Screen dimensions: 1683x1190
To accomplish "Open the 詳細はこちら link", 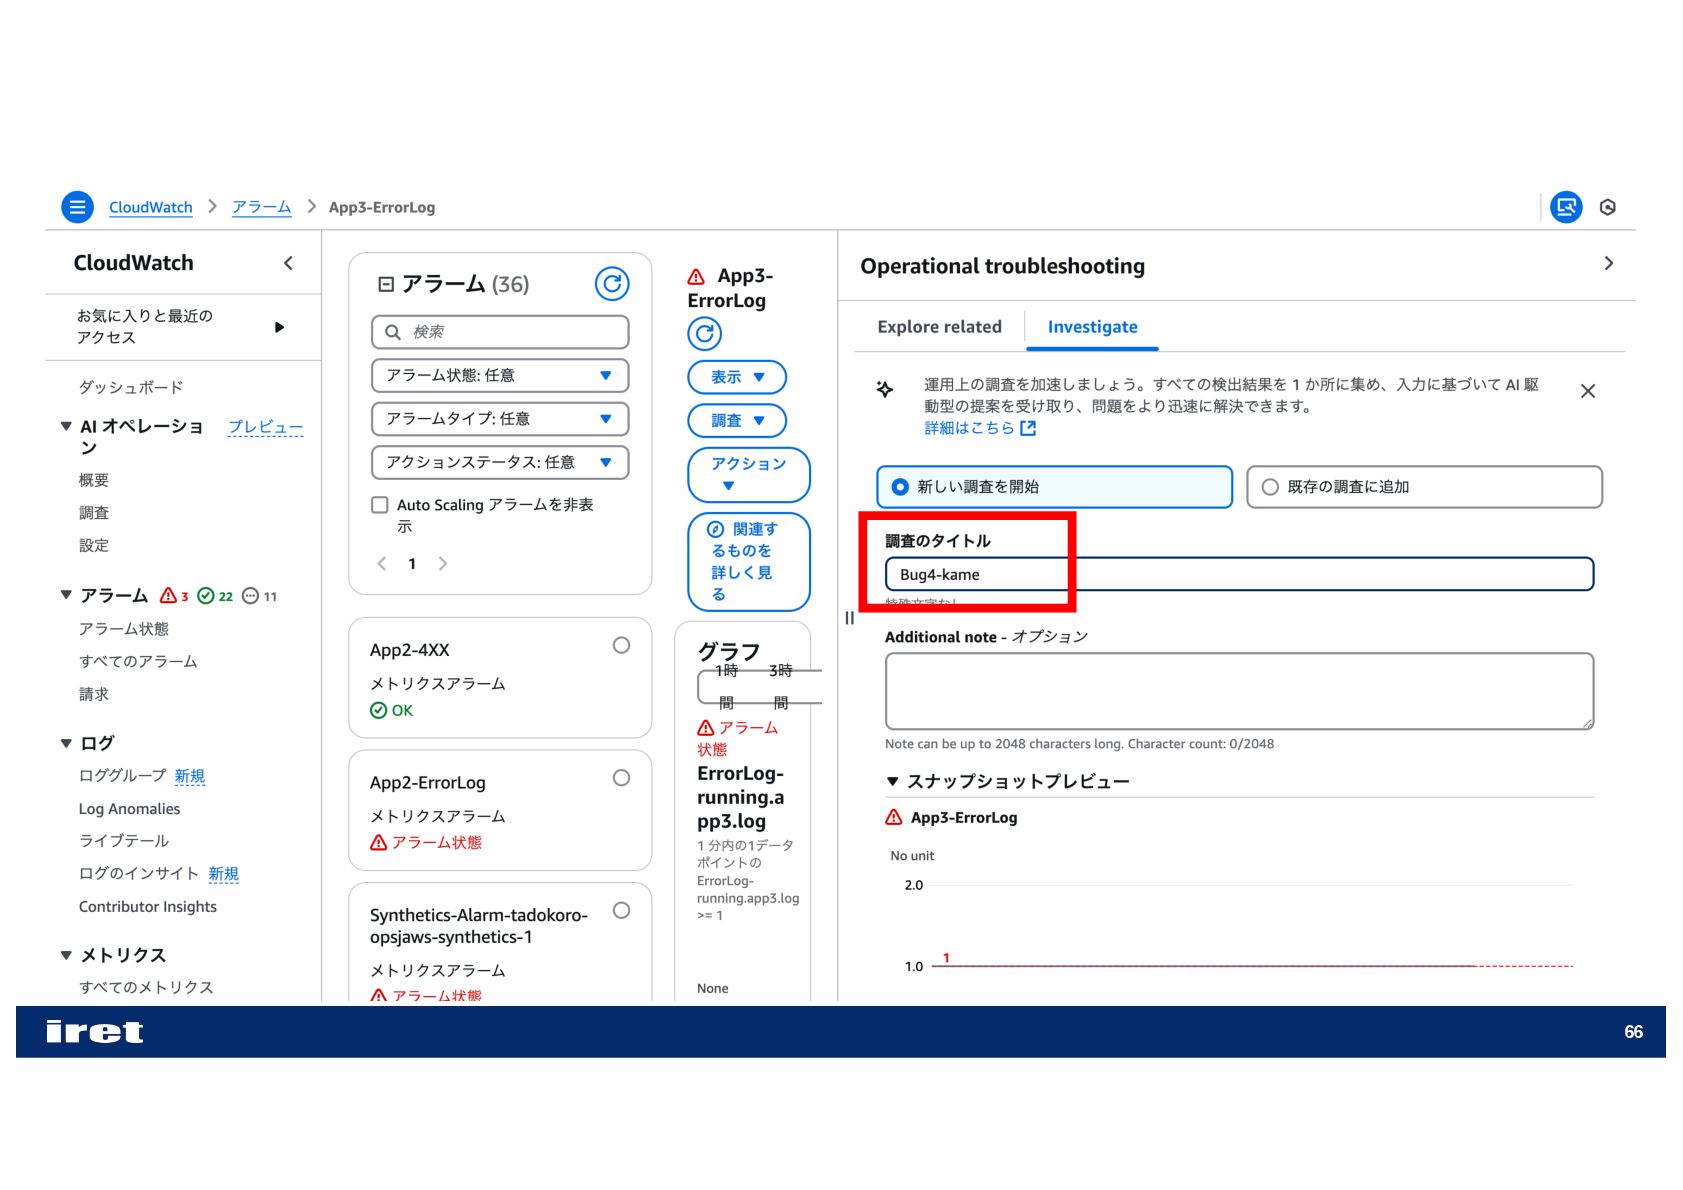I will click(x=969, y=428).
